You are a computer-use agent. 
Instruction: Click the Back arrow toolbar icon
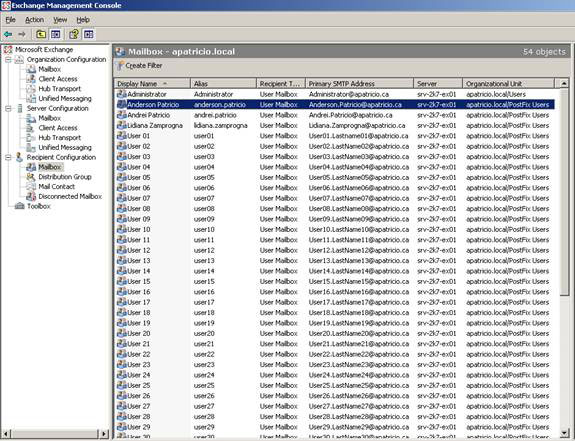click(x=8, y=34)
